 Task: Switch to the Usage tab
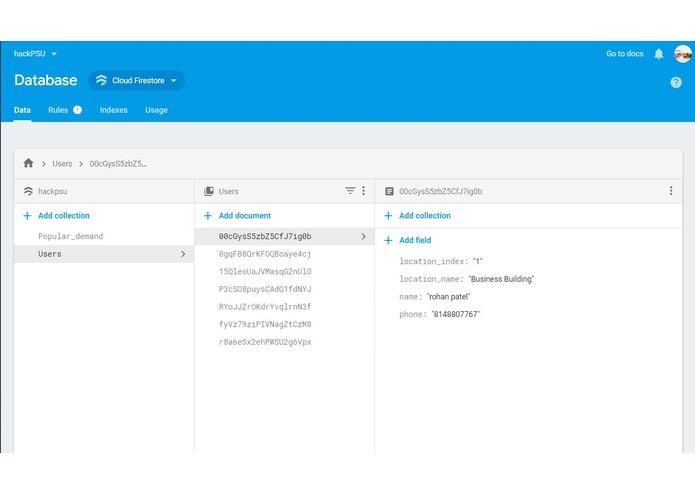(156, 110)
